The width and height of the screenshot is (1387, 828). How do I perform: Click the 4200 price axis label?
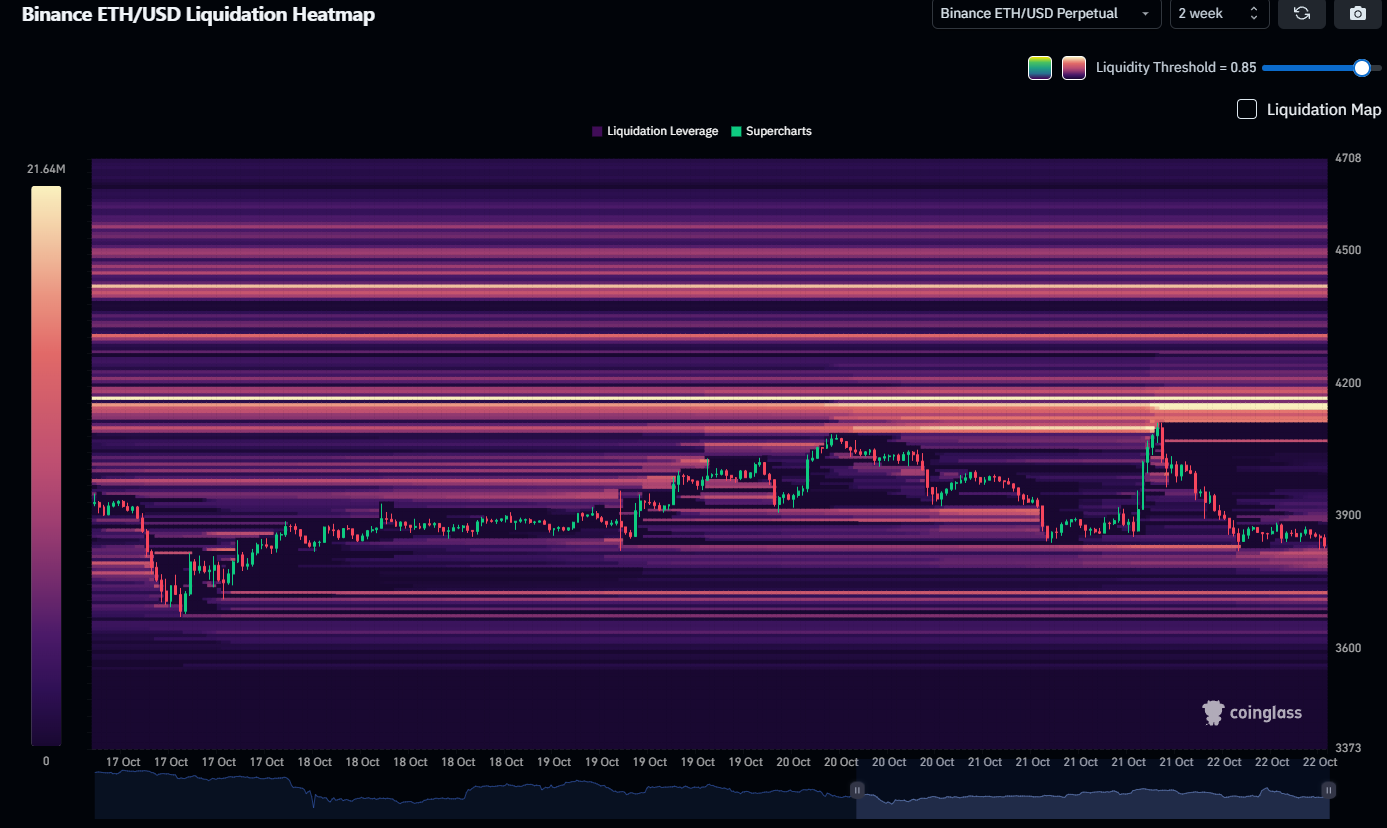(1347, 383)
